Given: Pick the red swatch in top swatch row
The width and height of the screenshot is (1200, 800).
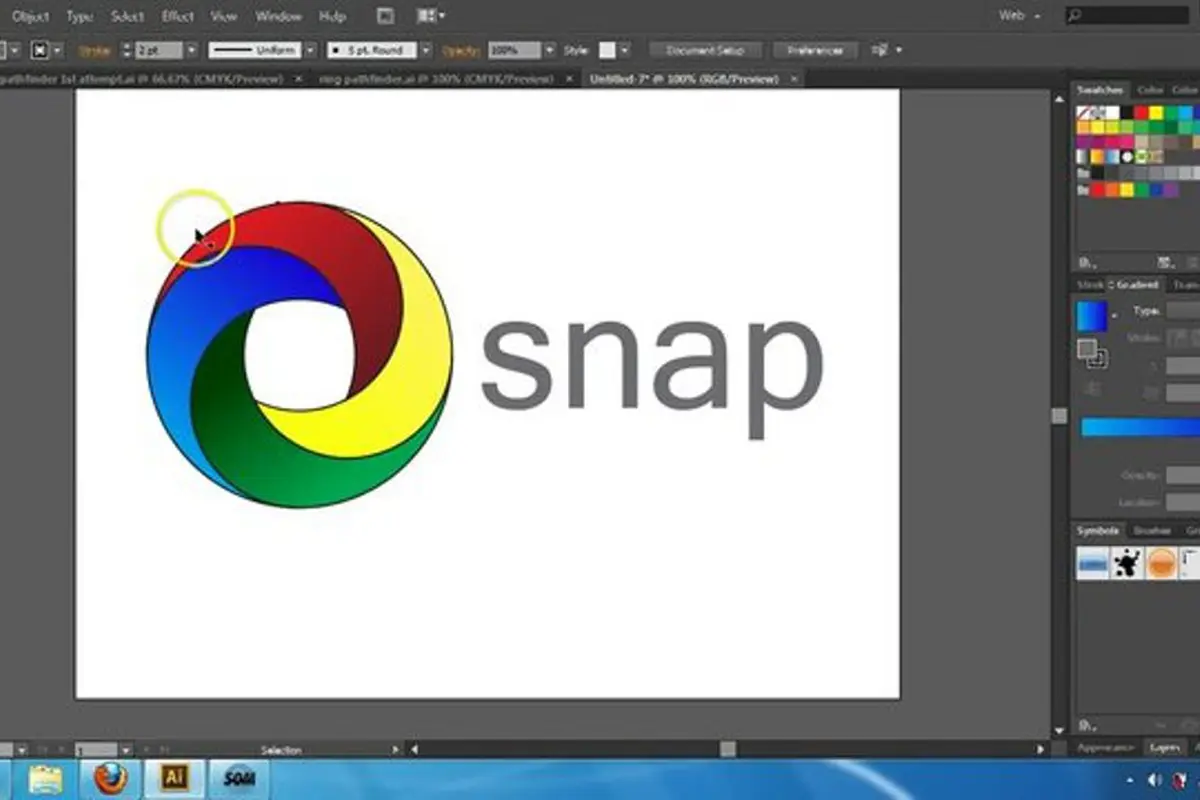Looking at the screenshot, I should click(1141, 113).
